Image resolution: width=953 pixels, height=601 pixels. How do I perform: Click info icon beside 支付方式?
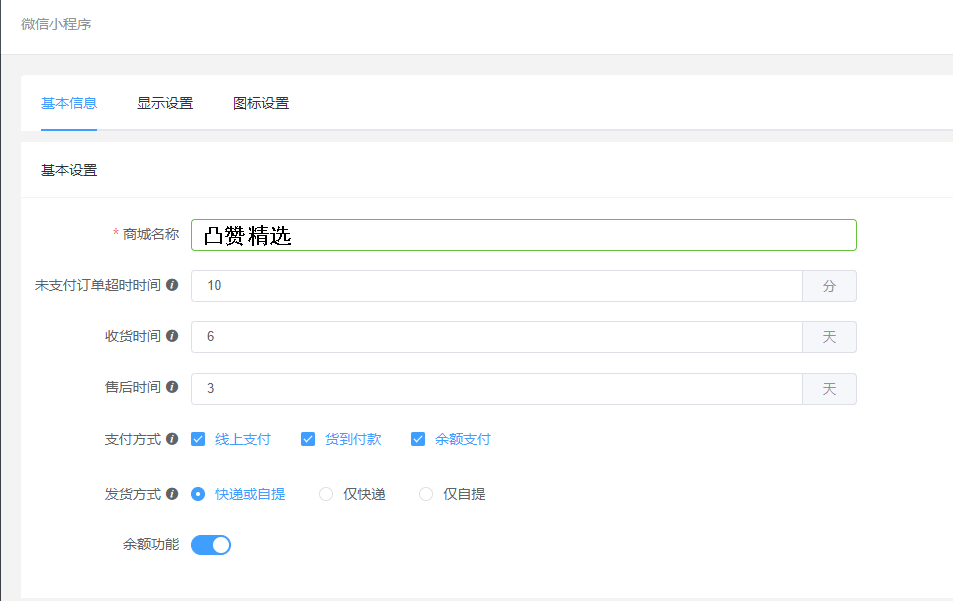172,439
